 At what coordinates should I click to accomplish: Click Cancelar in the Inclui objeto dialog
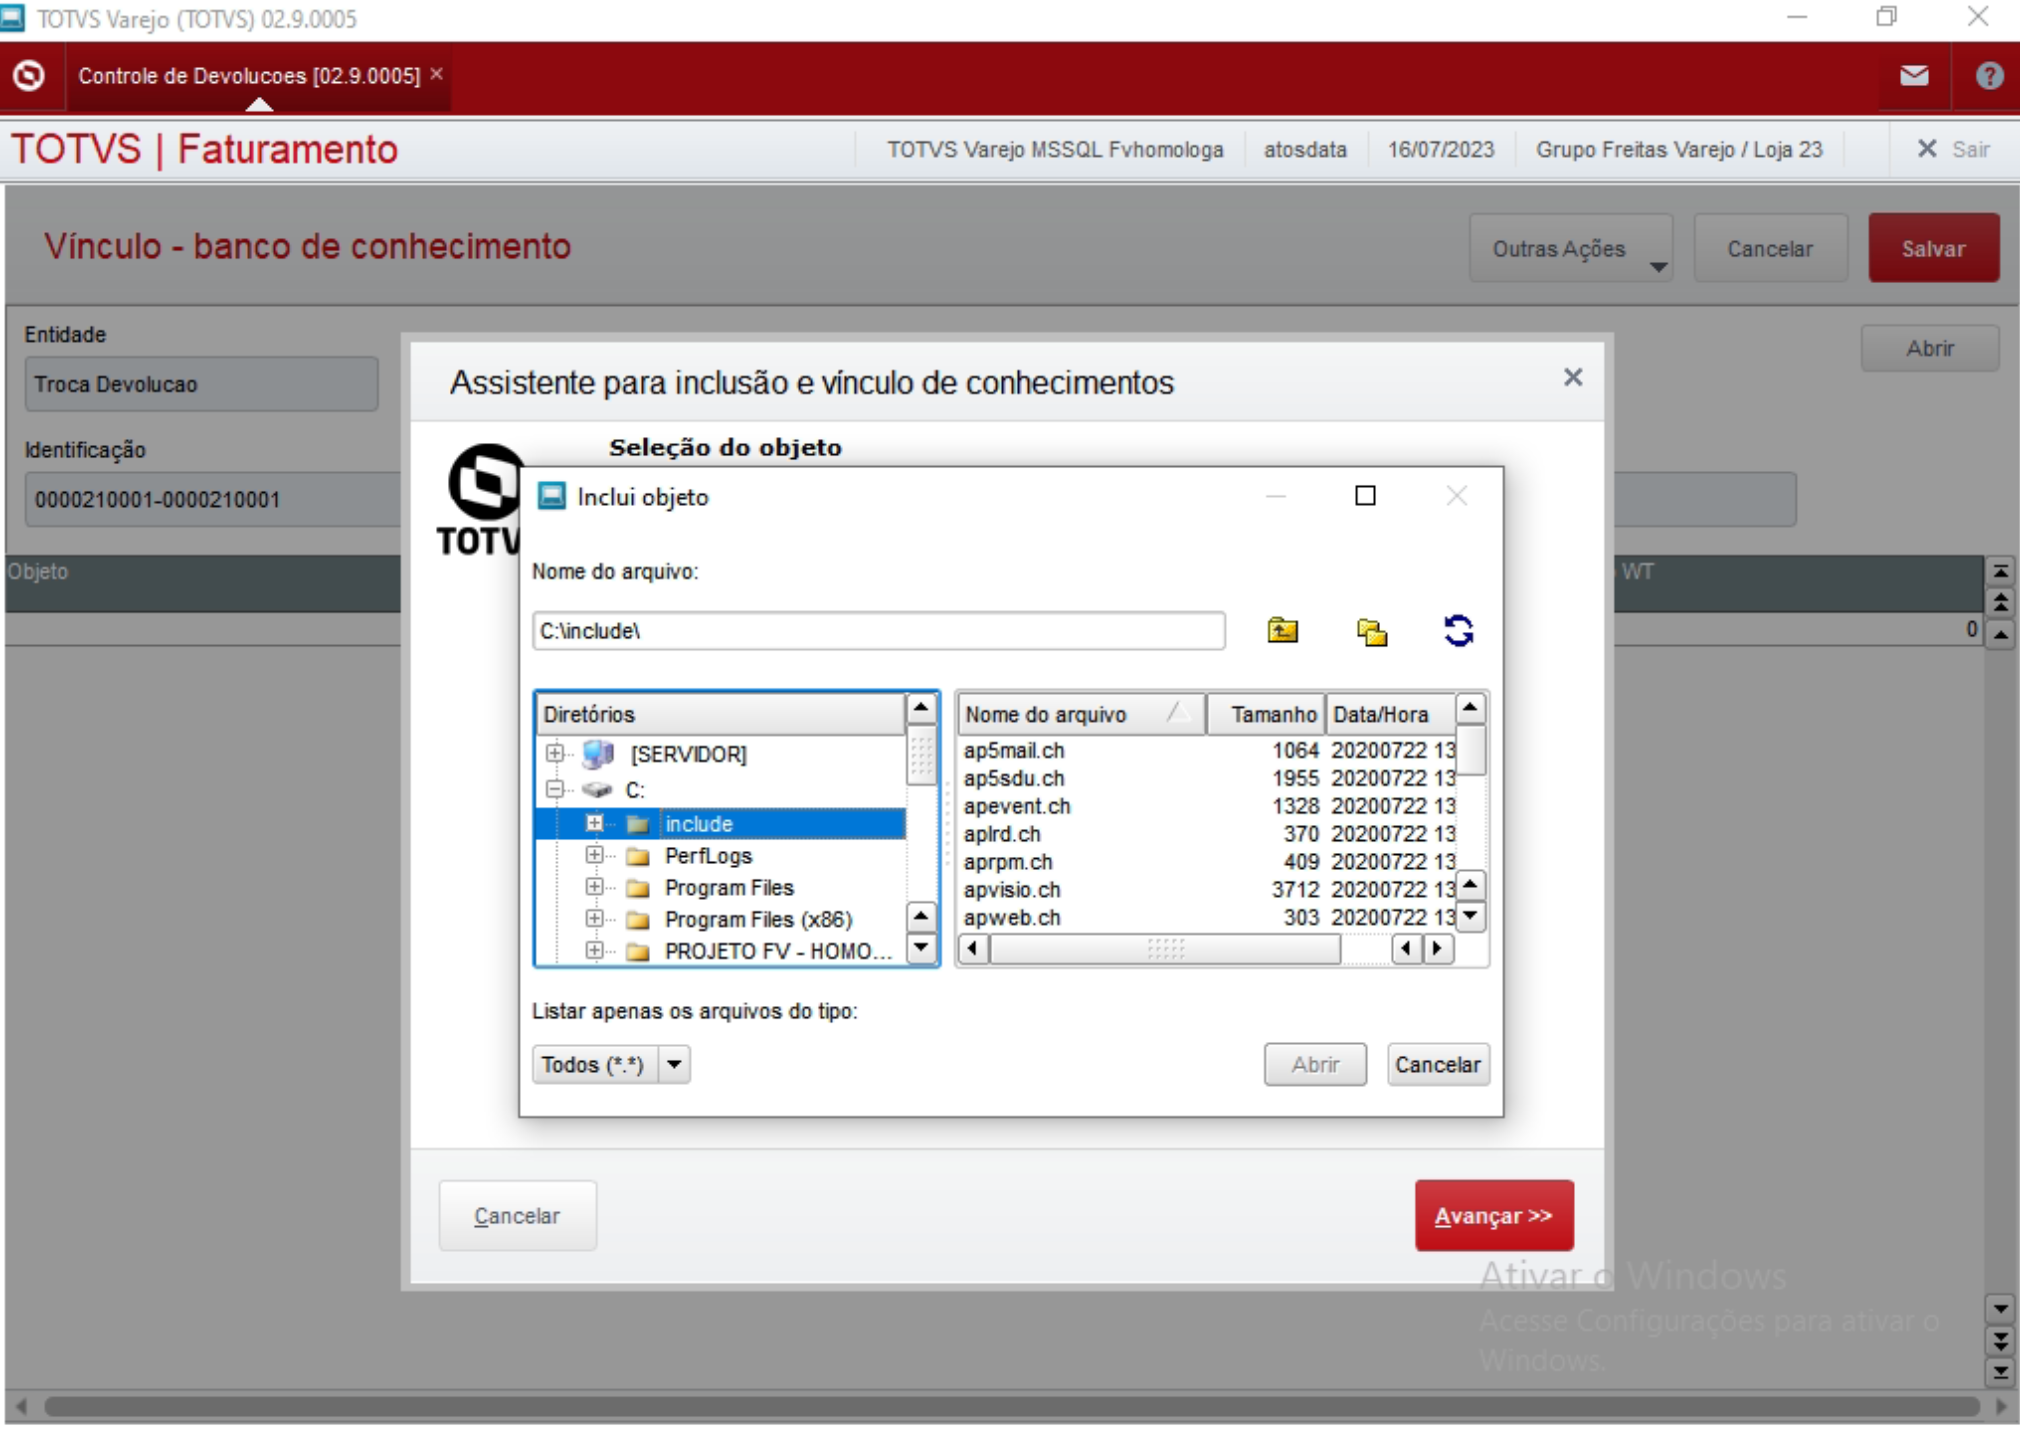[x=1438, y=1064]
